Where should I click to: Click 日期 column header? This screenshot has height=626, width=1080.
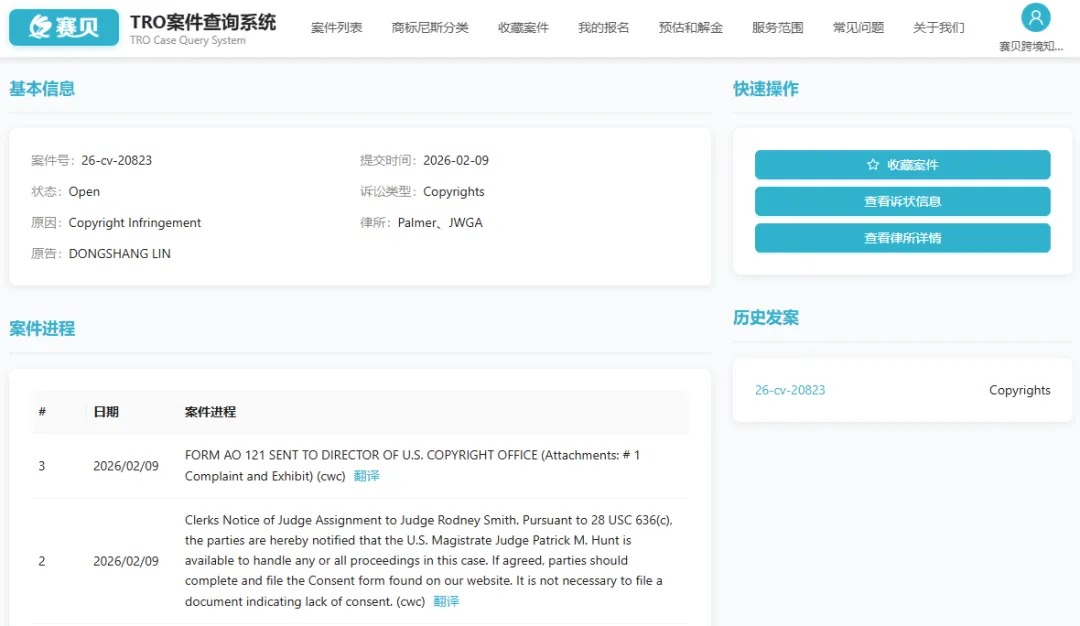(106, 412)
